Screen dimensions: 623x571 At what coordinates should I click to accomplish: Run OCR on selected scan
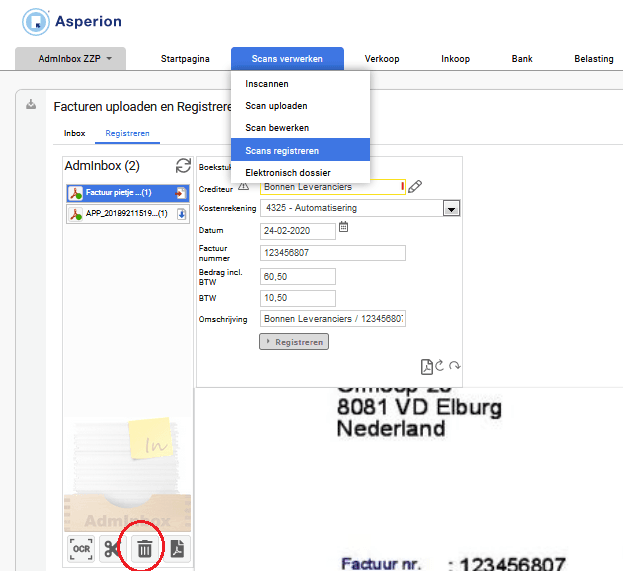[x=81, y=549]
